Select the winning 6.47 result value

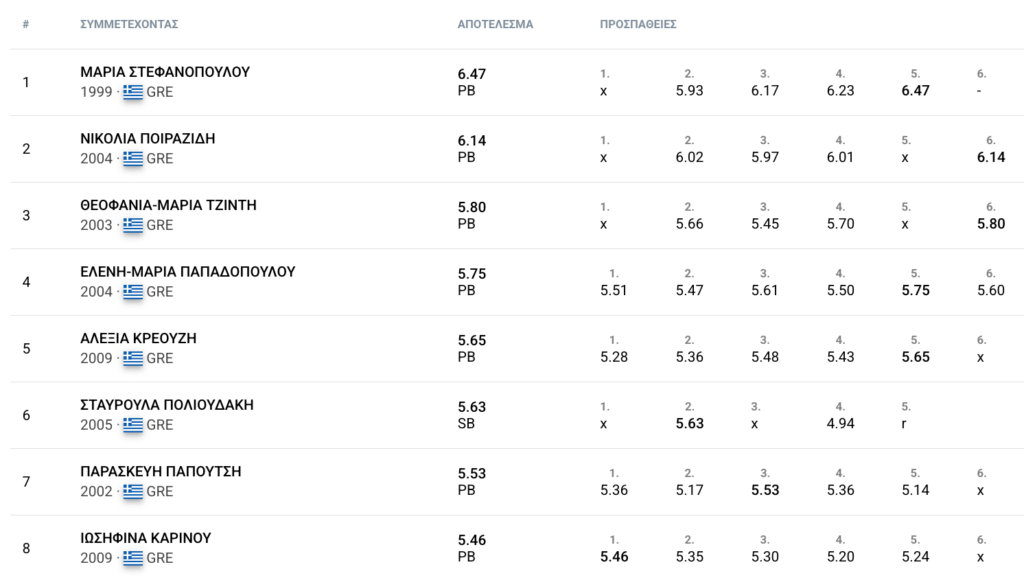click(471, 73)
